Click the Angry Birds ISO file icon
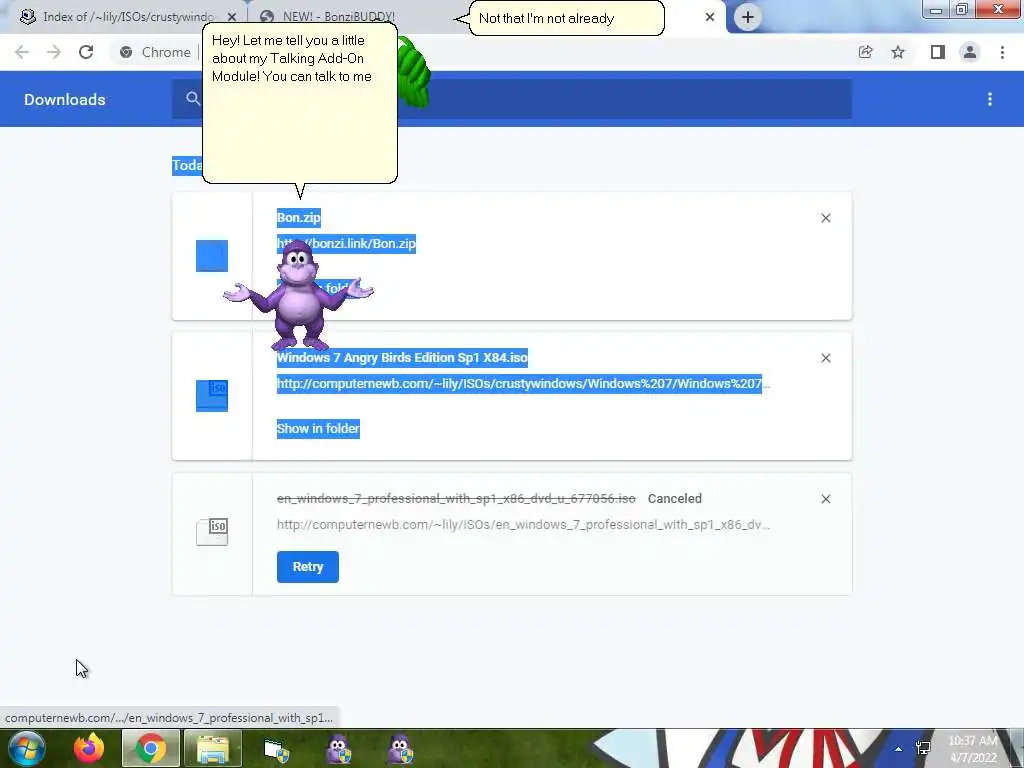The height and width of the screenshot is (768, 1024). pyautogui.click(x=212, y=396)
